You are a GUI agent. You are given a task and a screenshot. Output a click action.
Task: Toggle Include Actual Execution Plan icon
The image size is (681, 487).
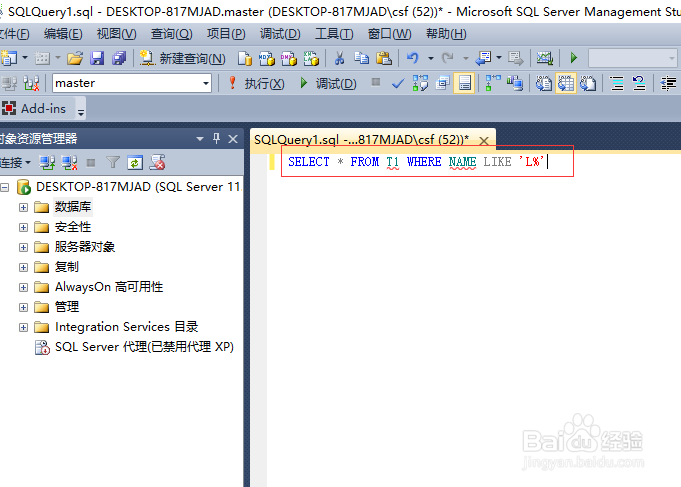[493, 83]
